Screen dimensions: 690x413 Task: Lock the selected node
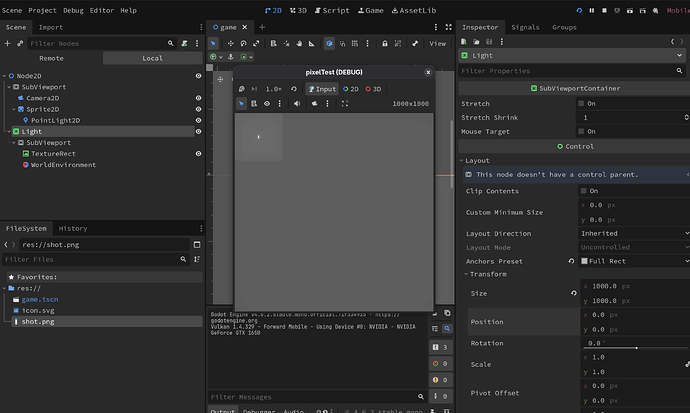click(385, 44)
